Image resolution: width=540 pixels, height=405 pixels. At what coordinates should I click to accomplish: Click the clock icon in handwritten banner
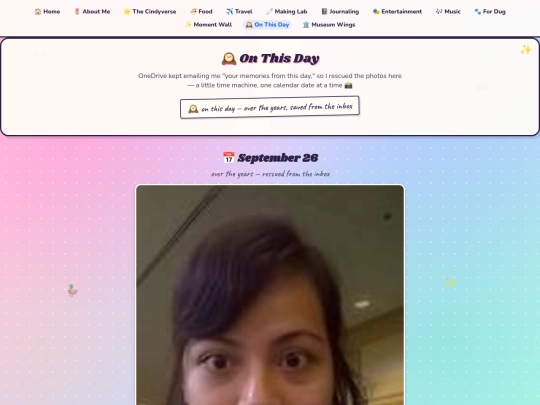[x=193, y=109]
